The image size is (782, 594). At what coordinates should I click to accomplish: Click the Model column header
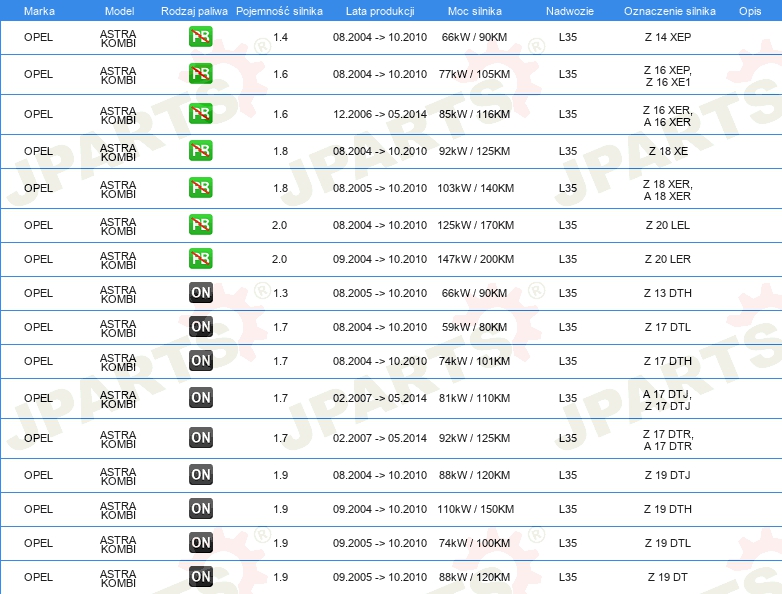(120, 11)
